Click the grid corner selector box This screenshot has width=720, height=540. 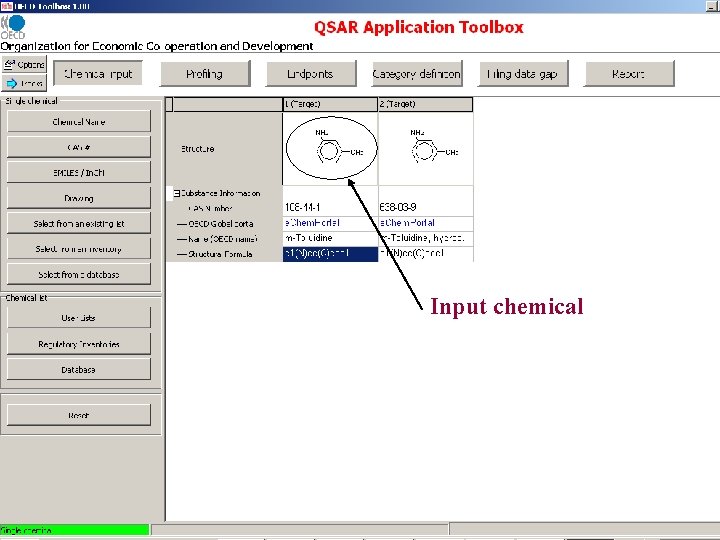tap(169, 104)
